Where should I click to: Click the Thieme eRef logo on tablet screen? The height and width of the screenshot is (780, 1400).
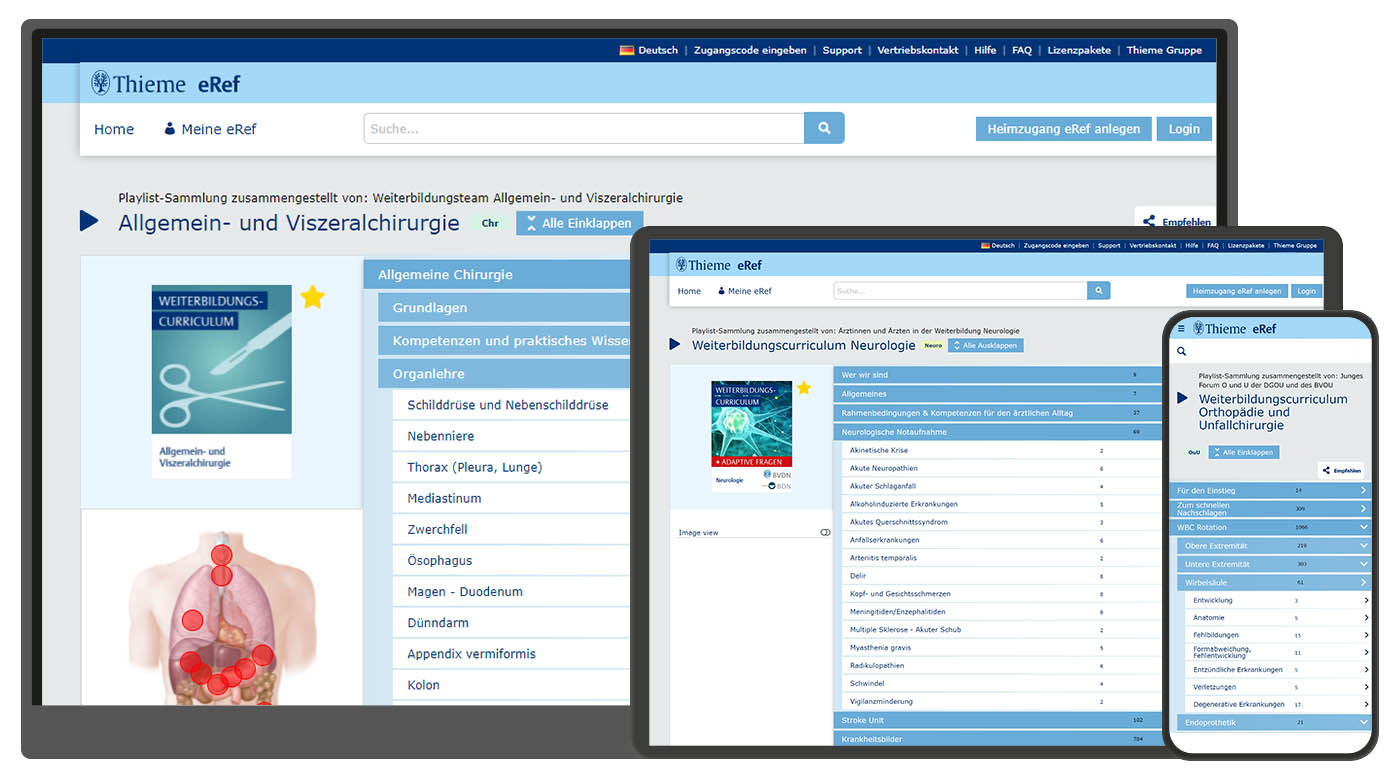click(719, 265)
